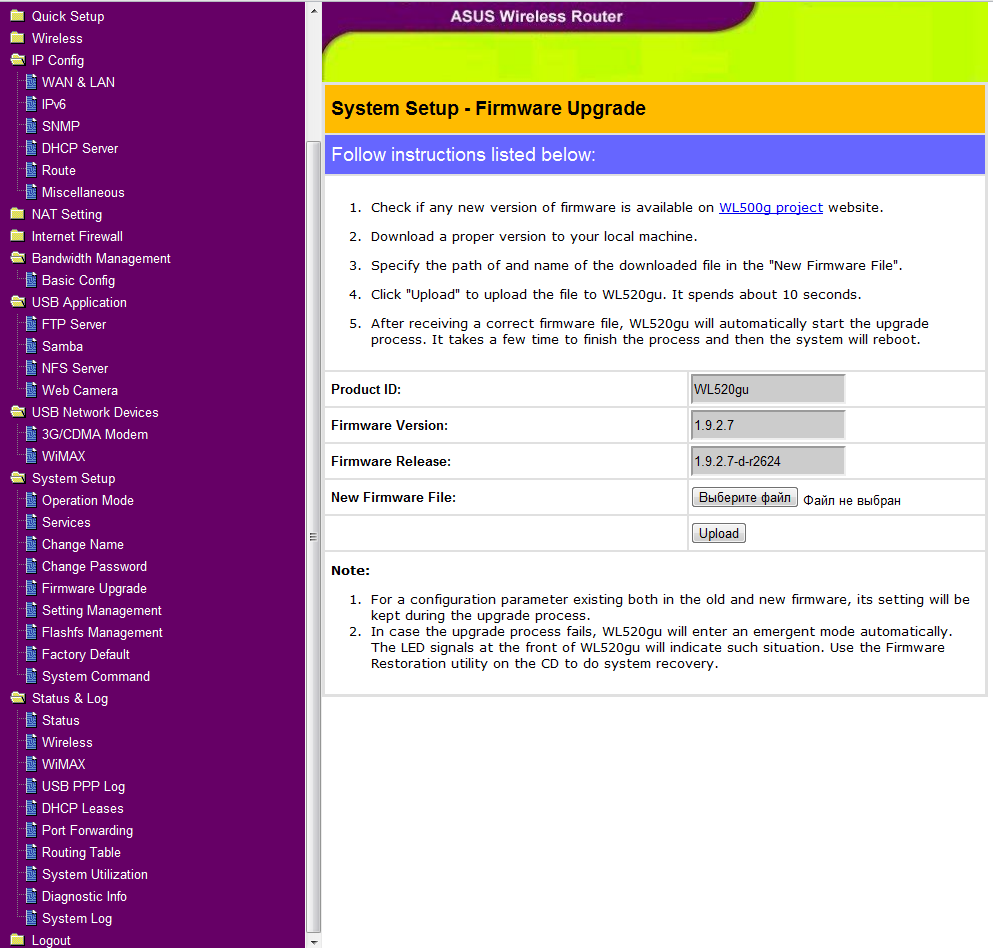Select WAN & LAN in the sidebar
The width and height of the screenshot is (993, 948).
(78, 82)
